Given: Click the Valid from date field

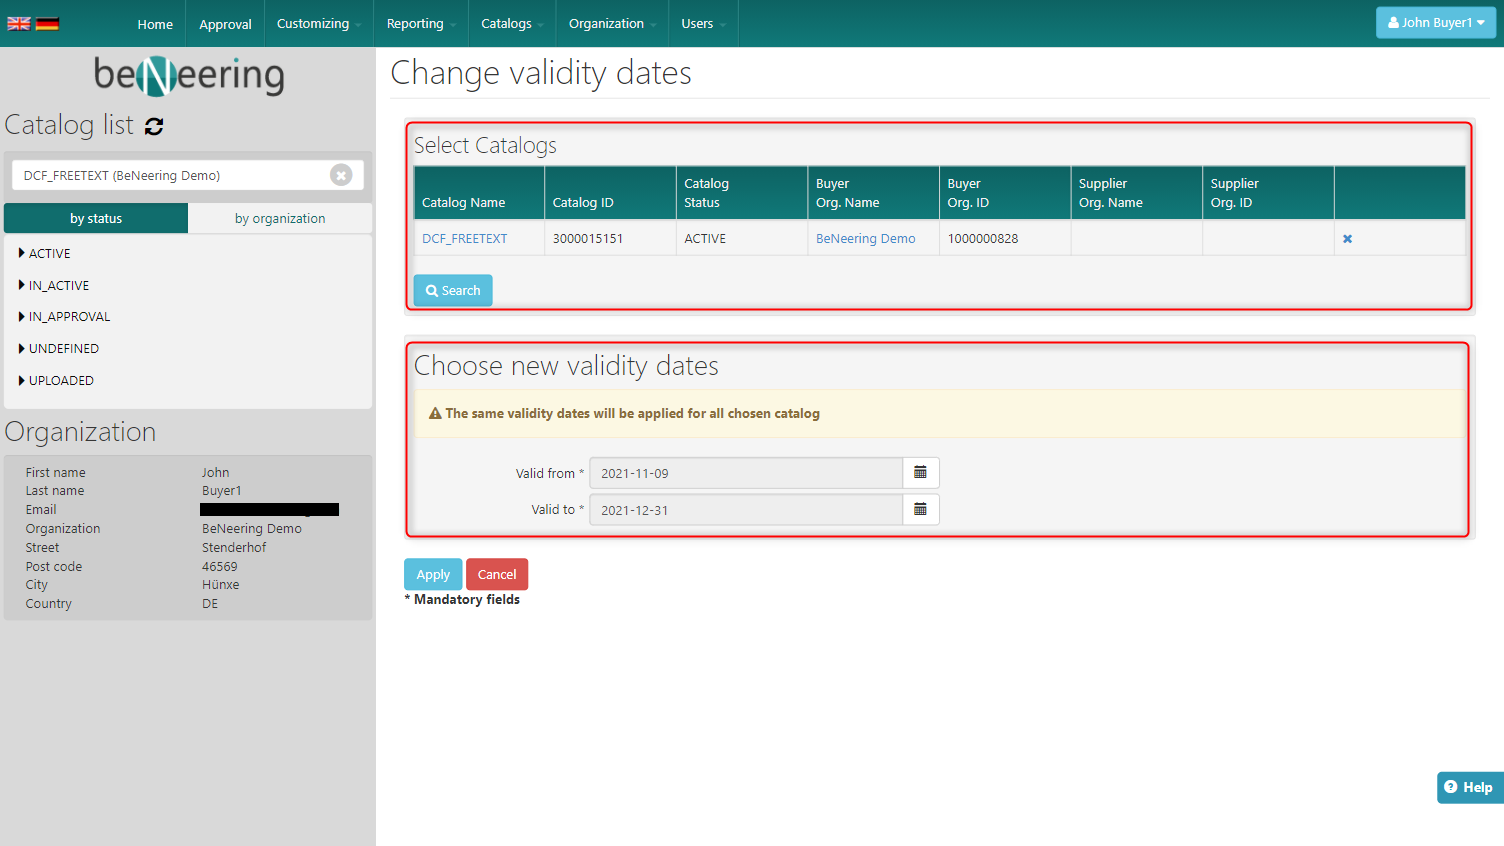Looking at the screenshot, I should click(745, 473).
